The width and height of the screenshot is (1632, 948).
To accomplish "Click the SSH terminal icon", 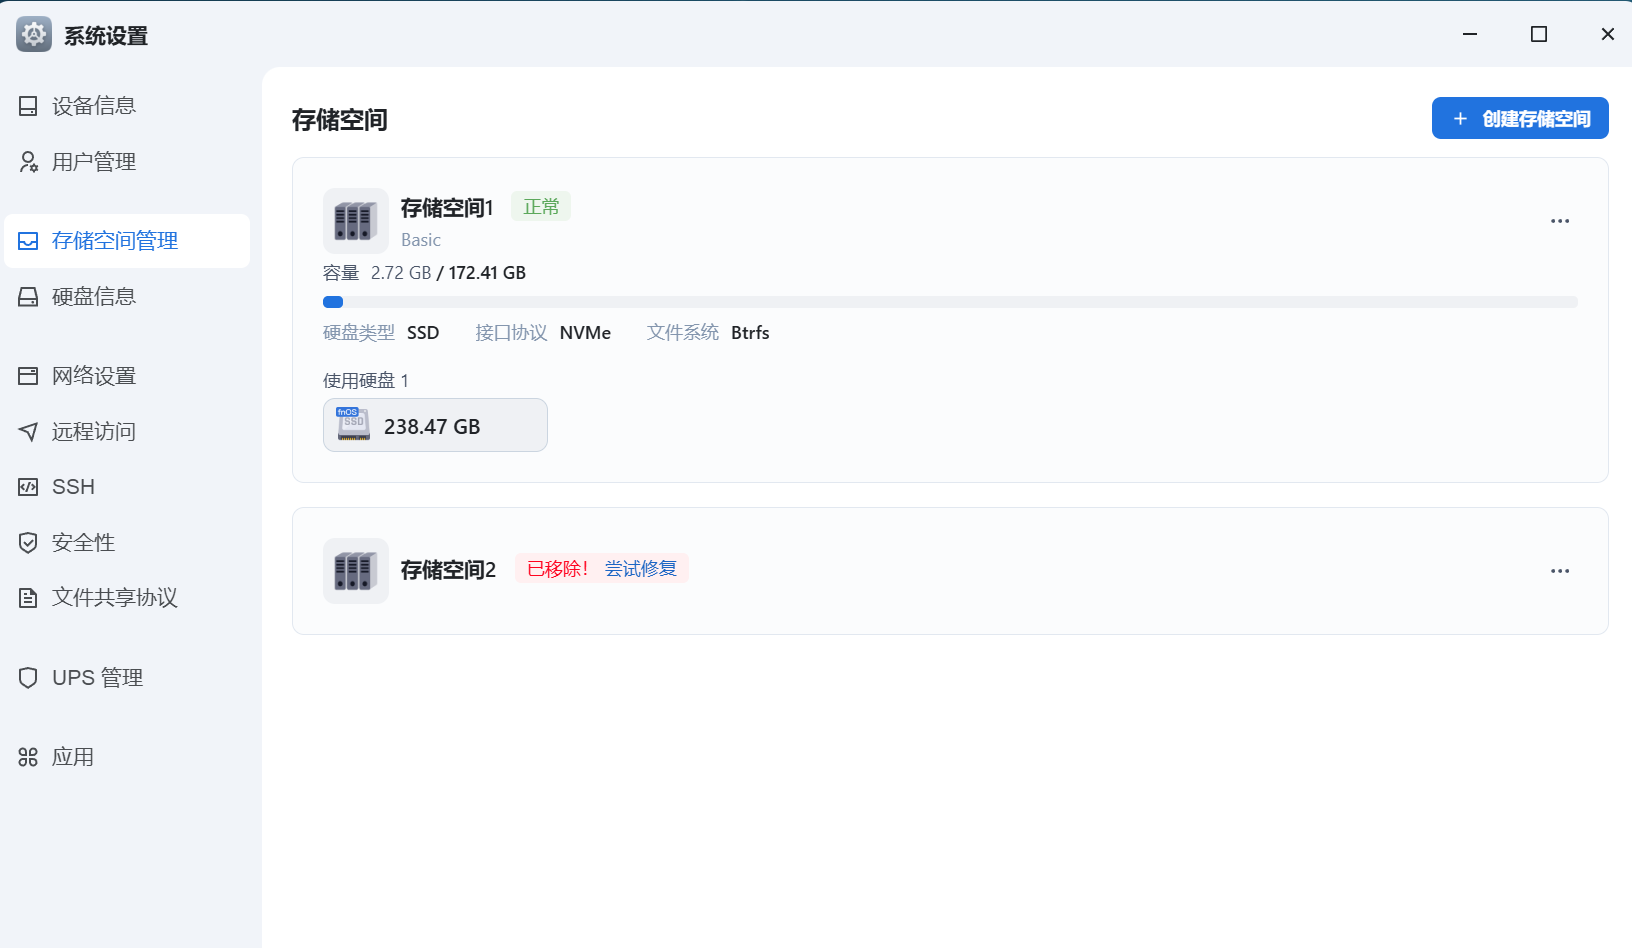I will [28, 487].
